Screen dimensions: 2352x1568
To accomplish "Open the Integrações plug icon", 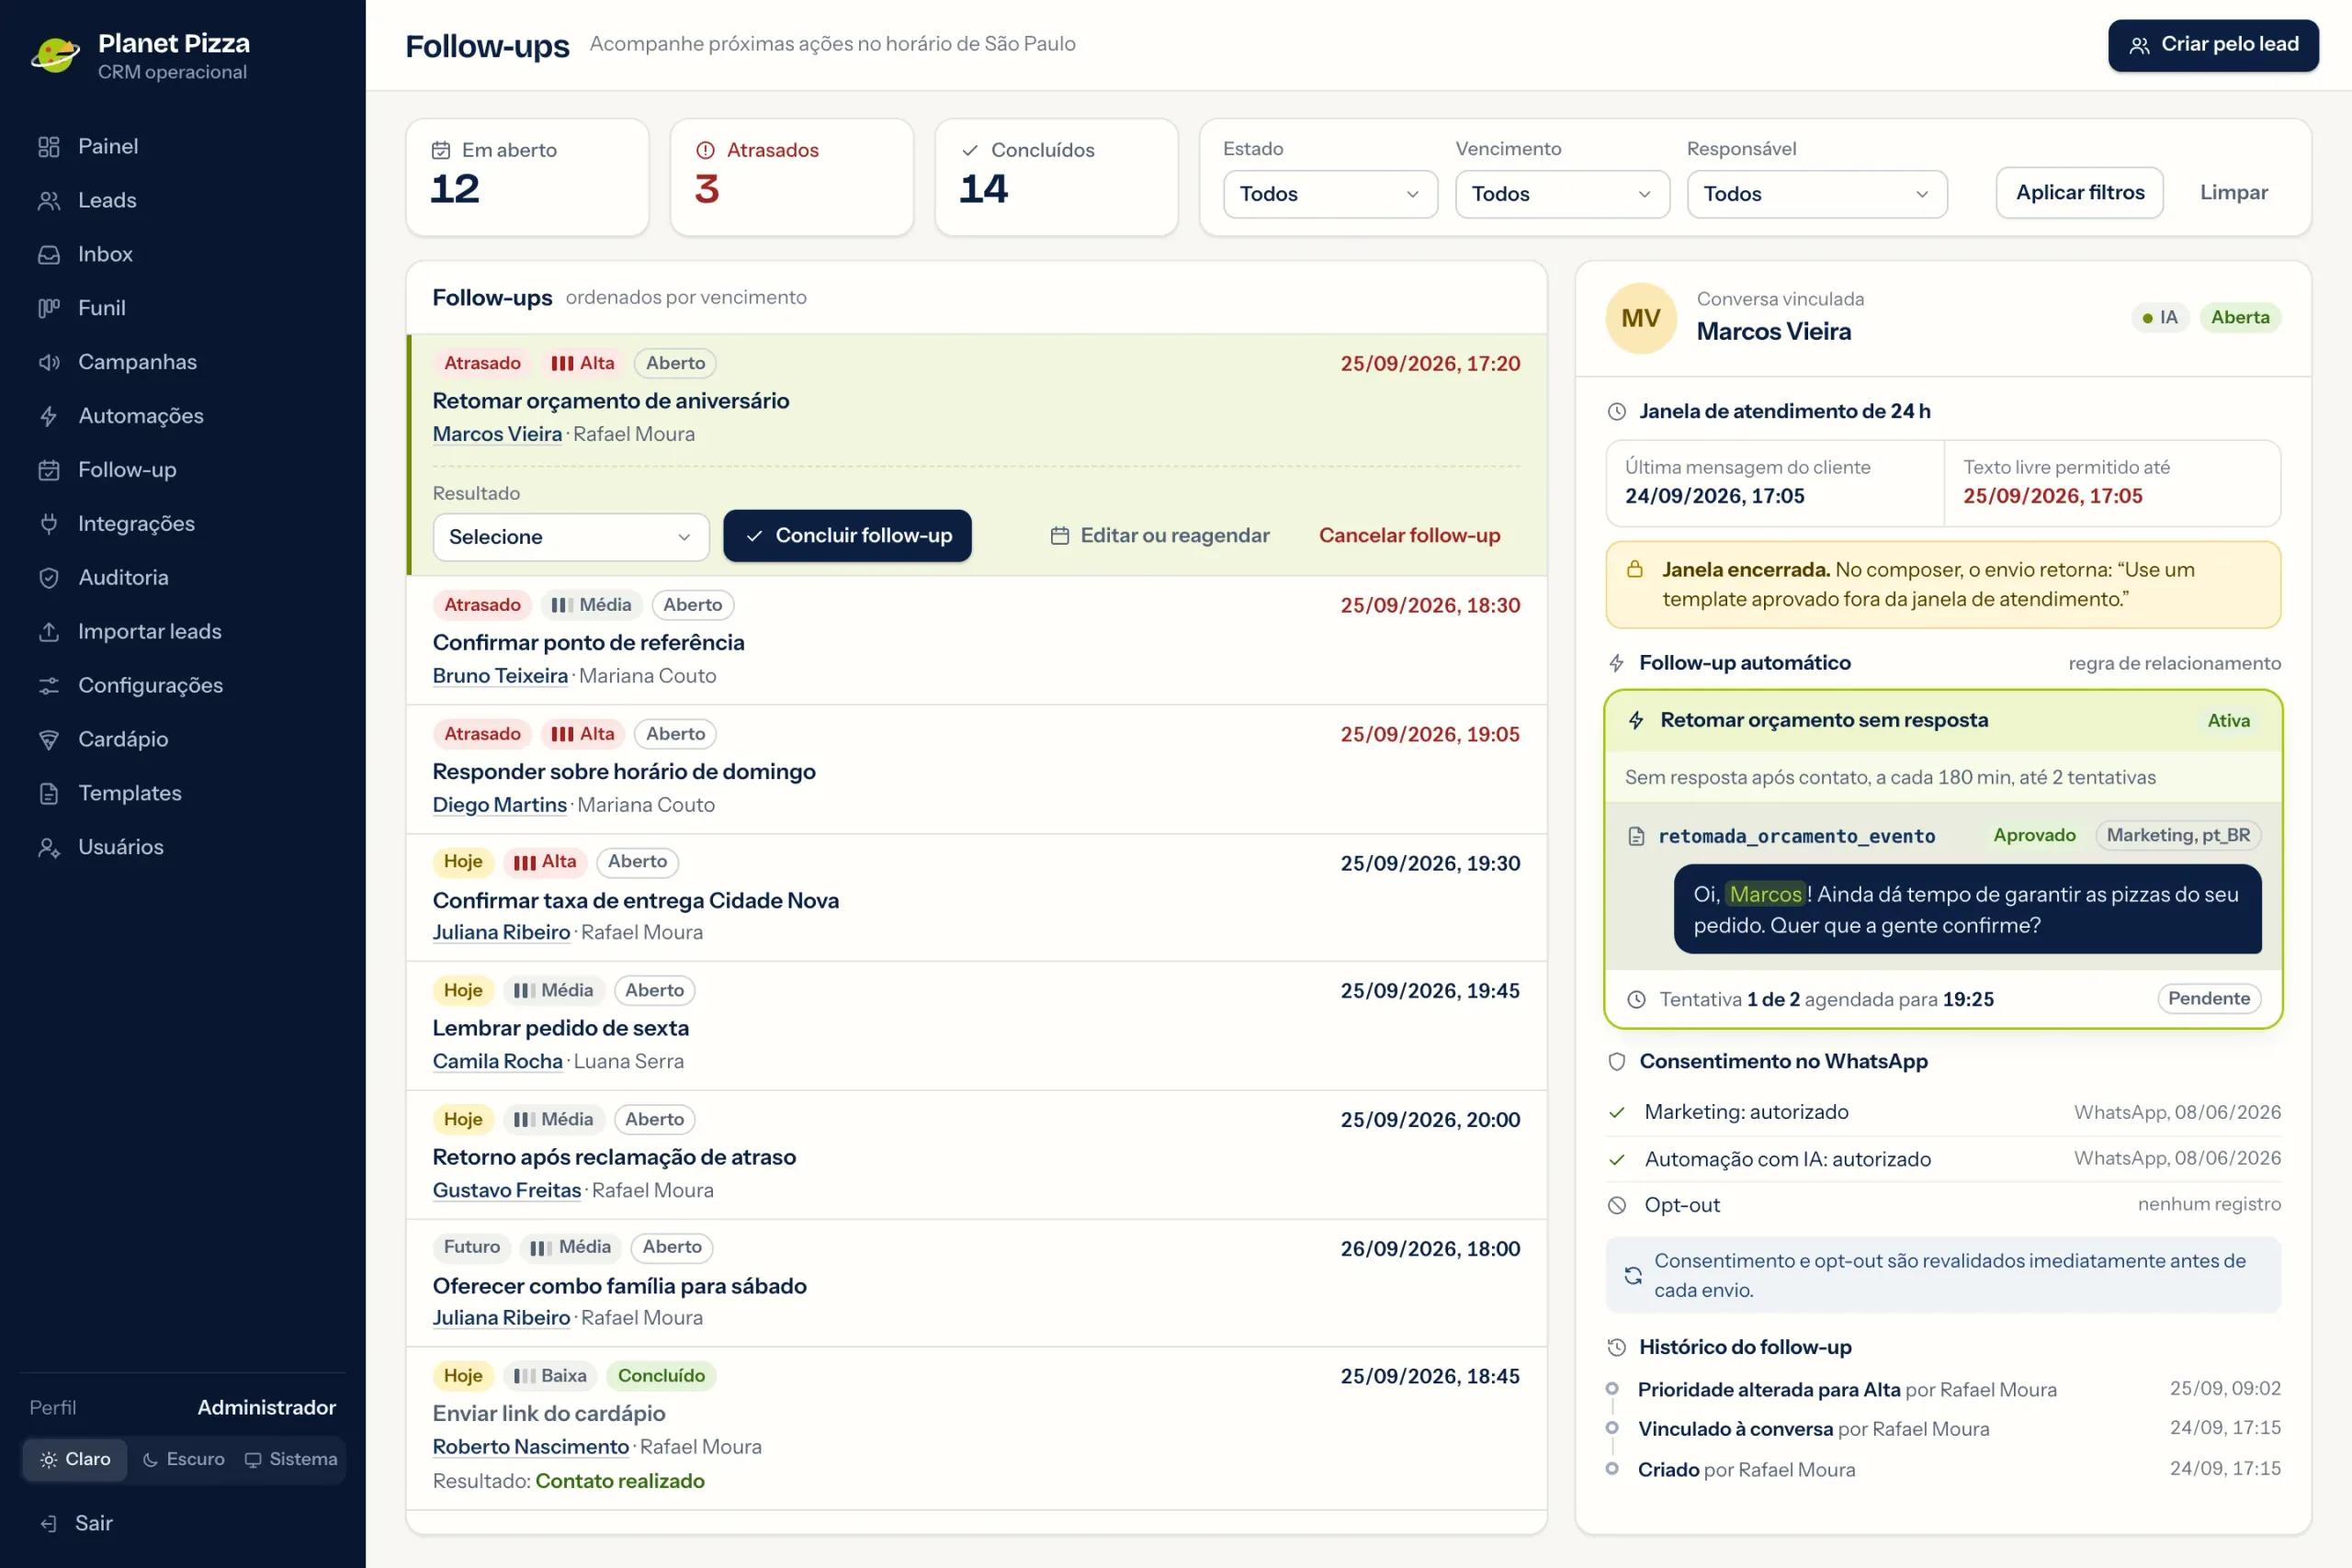I will pos(49,523).
